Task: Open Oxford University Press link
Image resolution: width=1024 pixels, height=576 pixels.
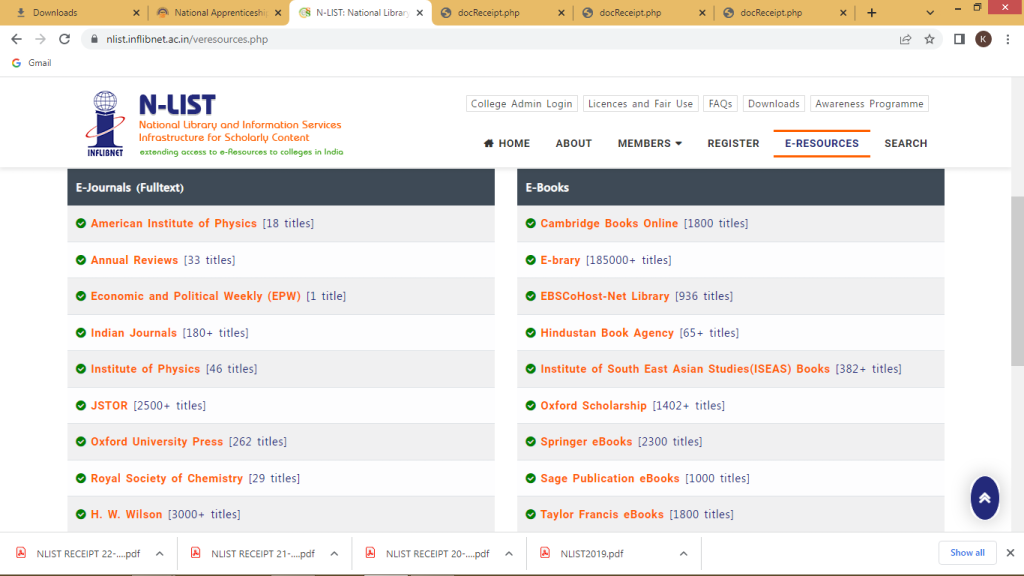Action: pyautogui.click(x=157, y=441)
